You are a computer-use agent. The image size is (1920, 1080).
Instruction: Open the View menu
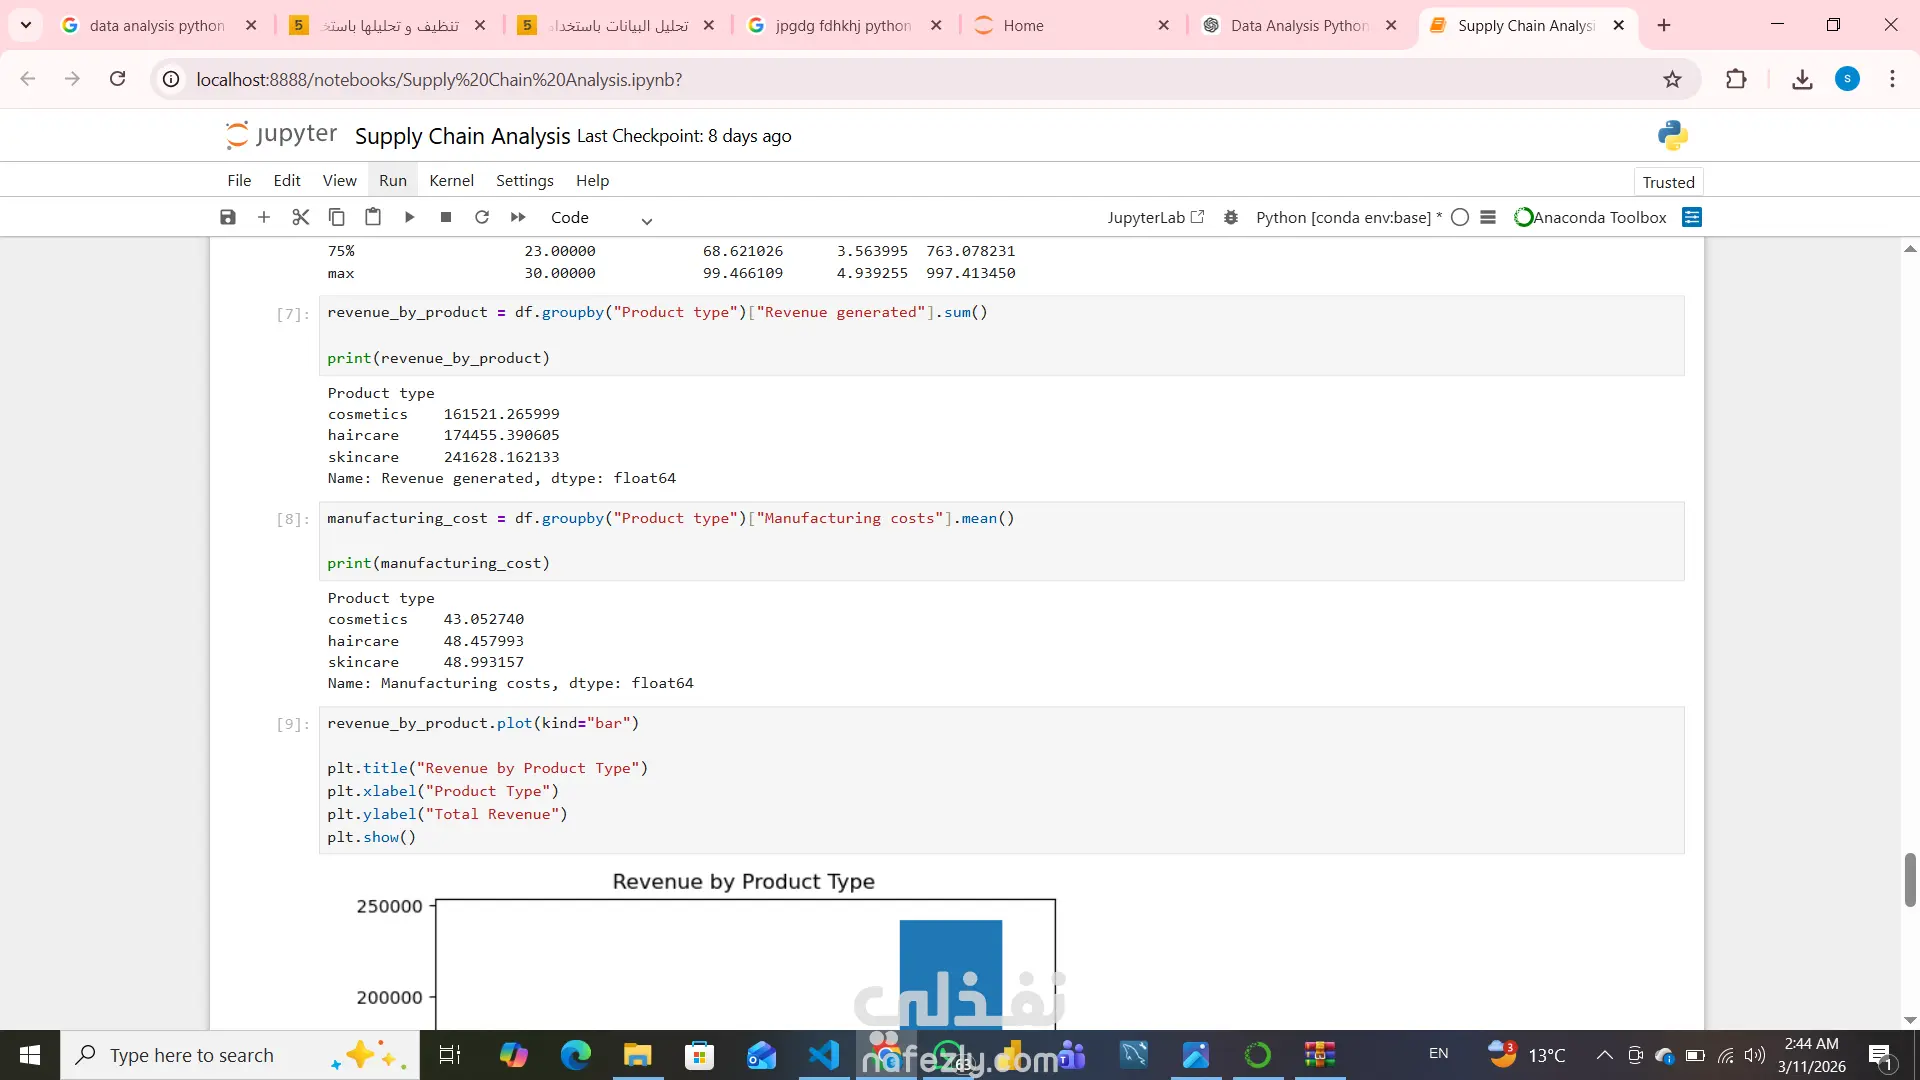pos(340,180)
